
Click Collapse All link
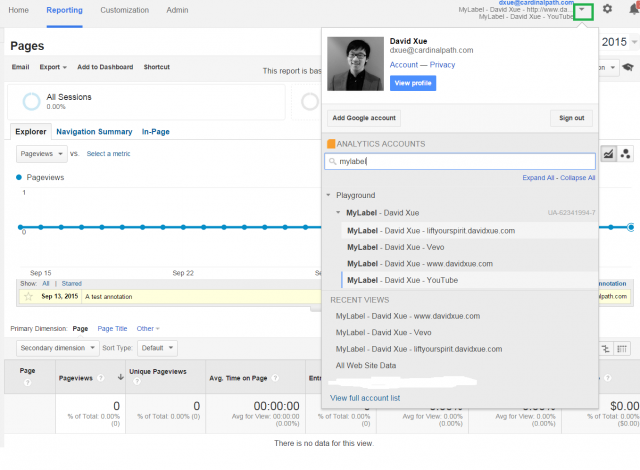pyautogui.click(x=578, y=178)
